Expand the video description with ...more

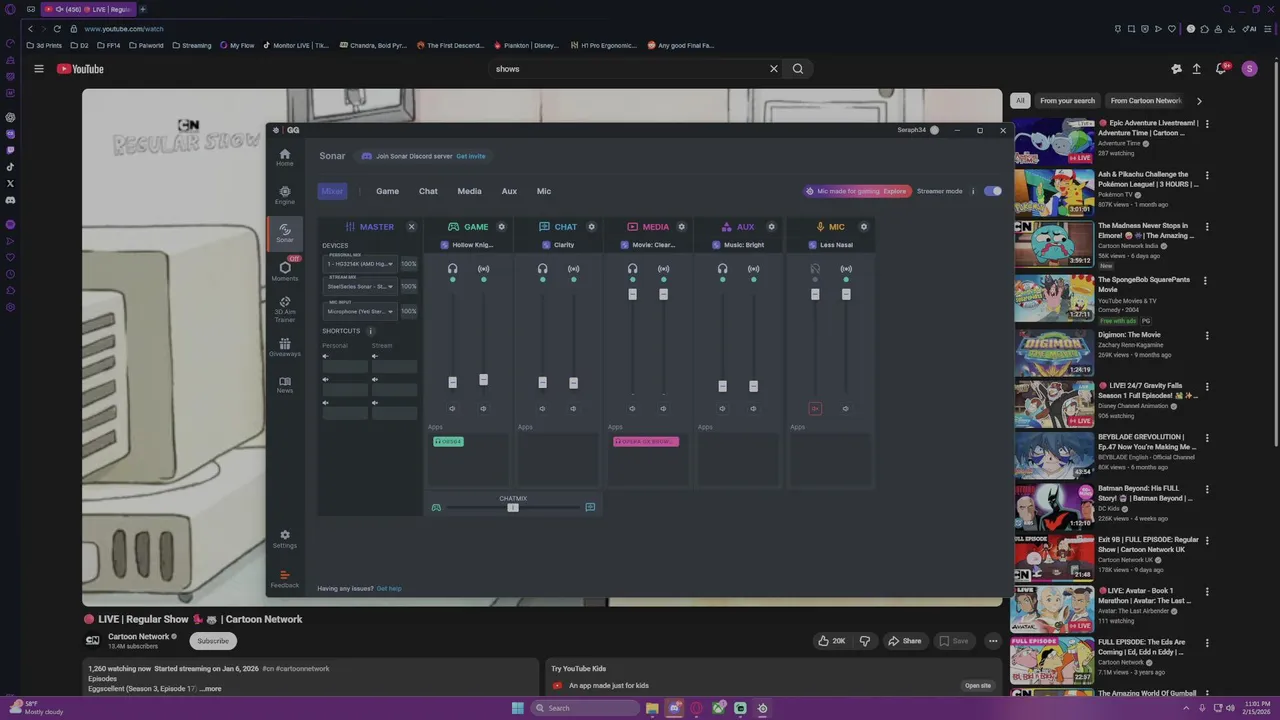210,689
